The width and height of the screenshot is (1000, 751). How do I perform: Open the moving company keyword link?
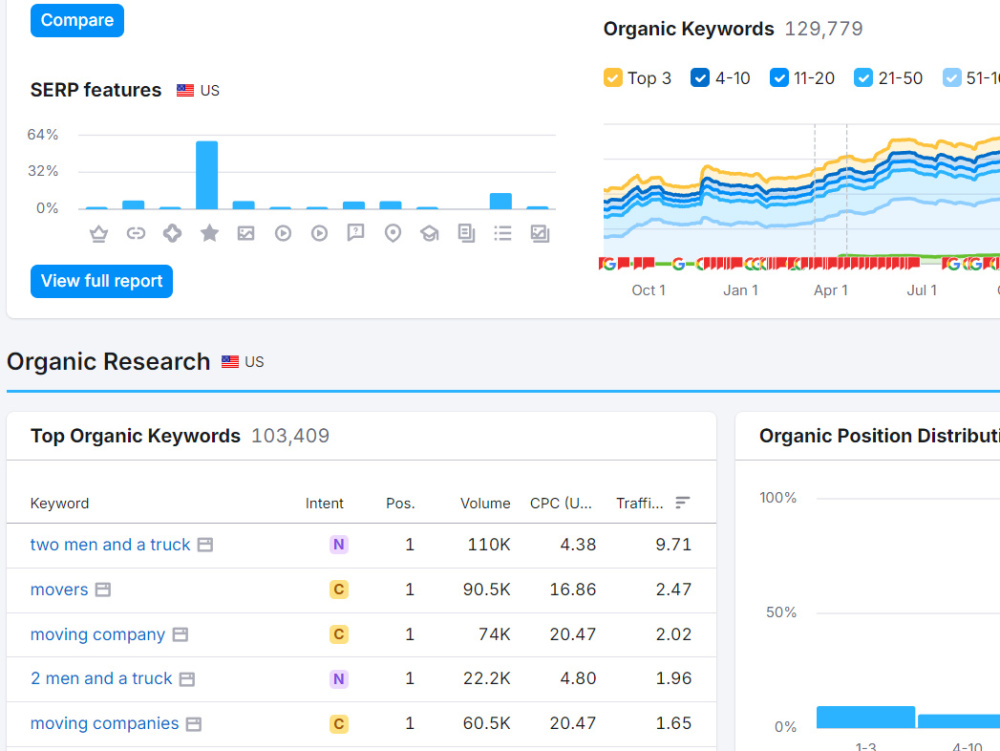click(x=98, y=634)
